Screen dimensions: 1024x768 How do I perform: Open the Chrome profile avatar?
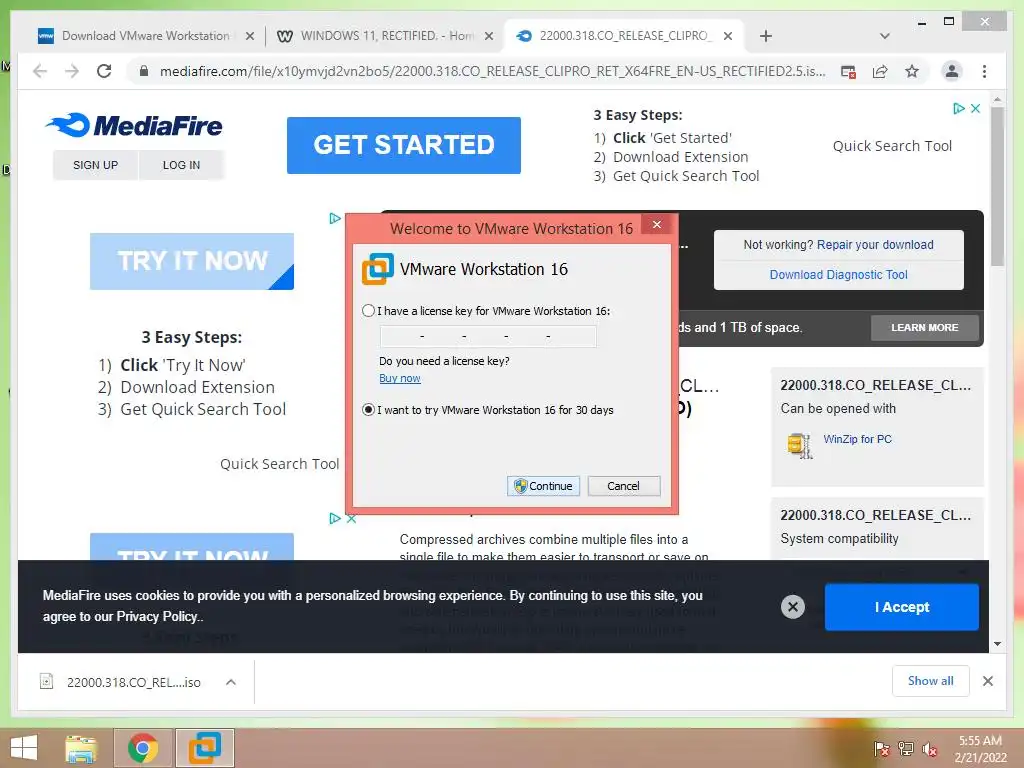(x=952, y=71)
